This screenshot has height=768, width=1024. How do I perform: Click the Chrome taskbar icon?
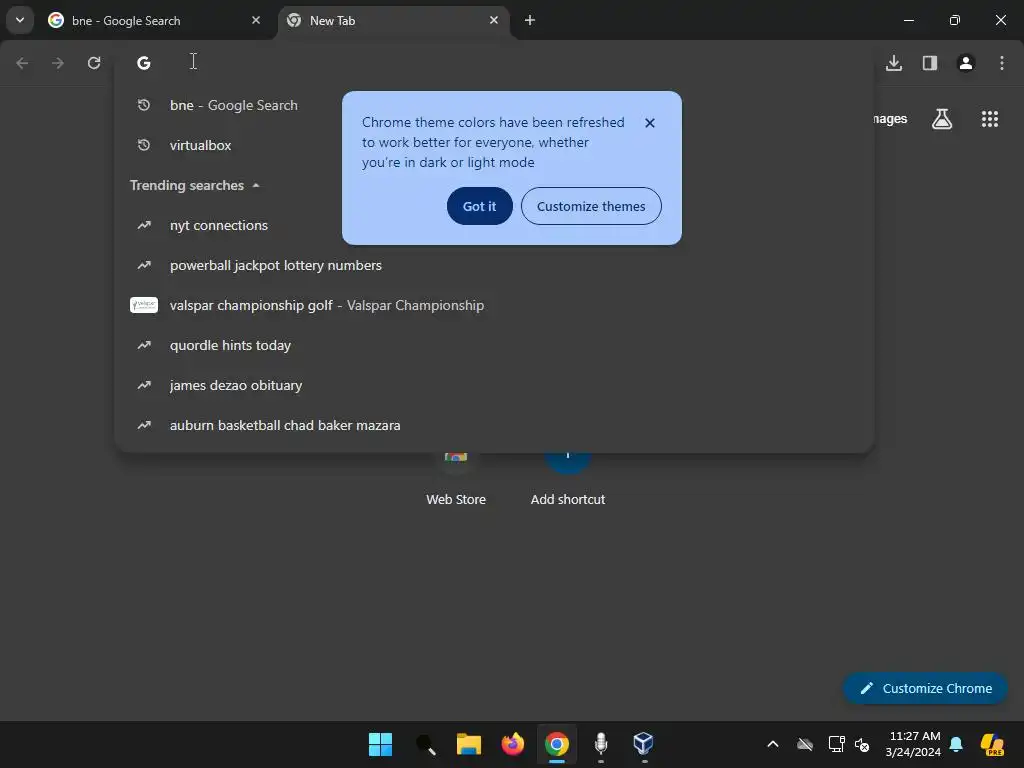[x=556, y=744]
